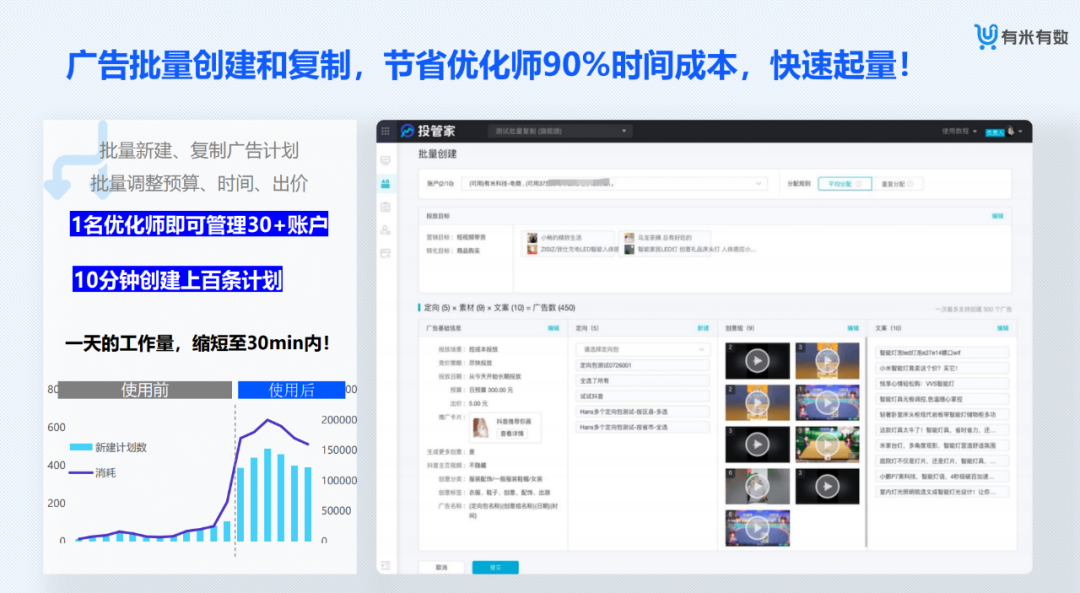The image size is (1080, 593).
Task: Click the audience sidebar icon
Action: [x=386, y=229]
